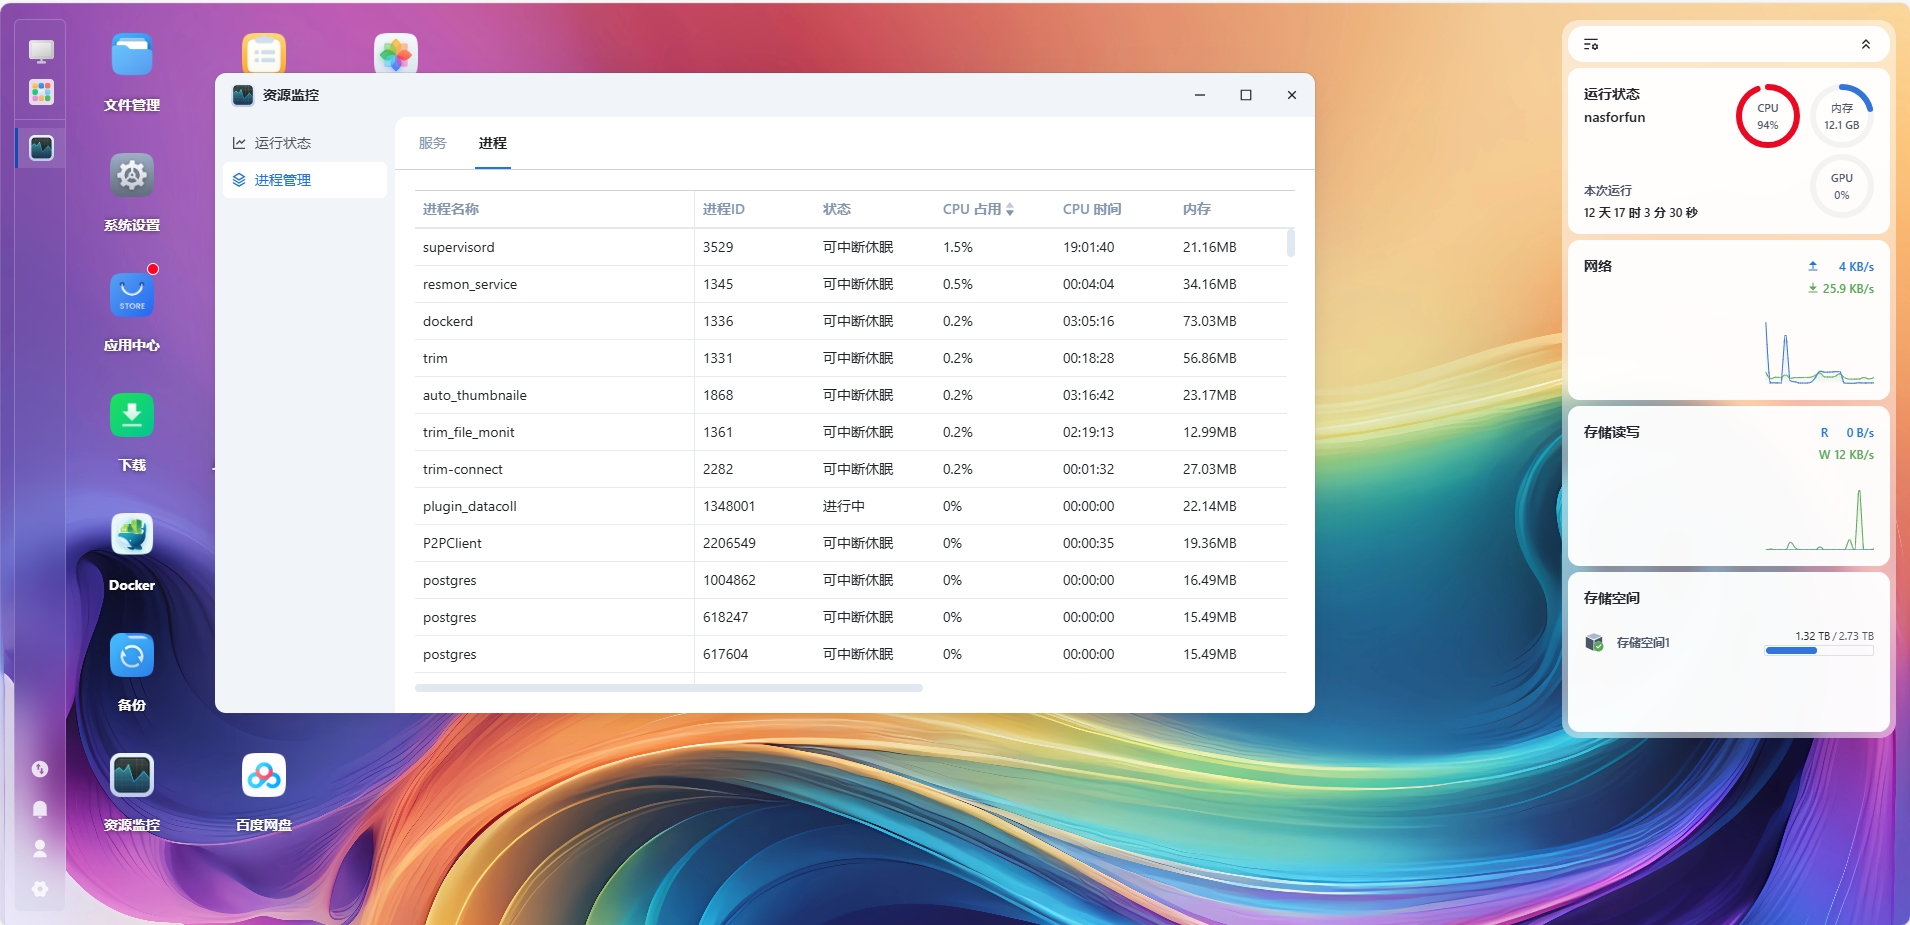
Task: Select the dockerd process name
Action: (x=448, y=321)
